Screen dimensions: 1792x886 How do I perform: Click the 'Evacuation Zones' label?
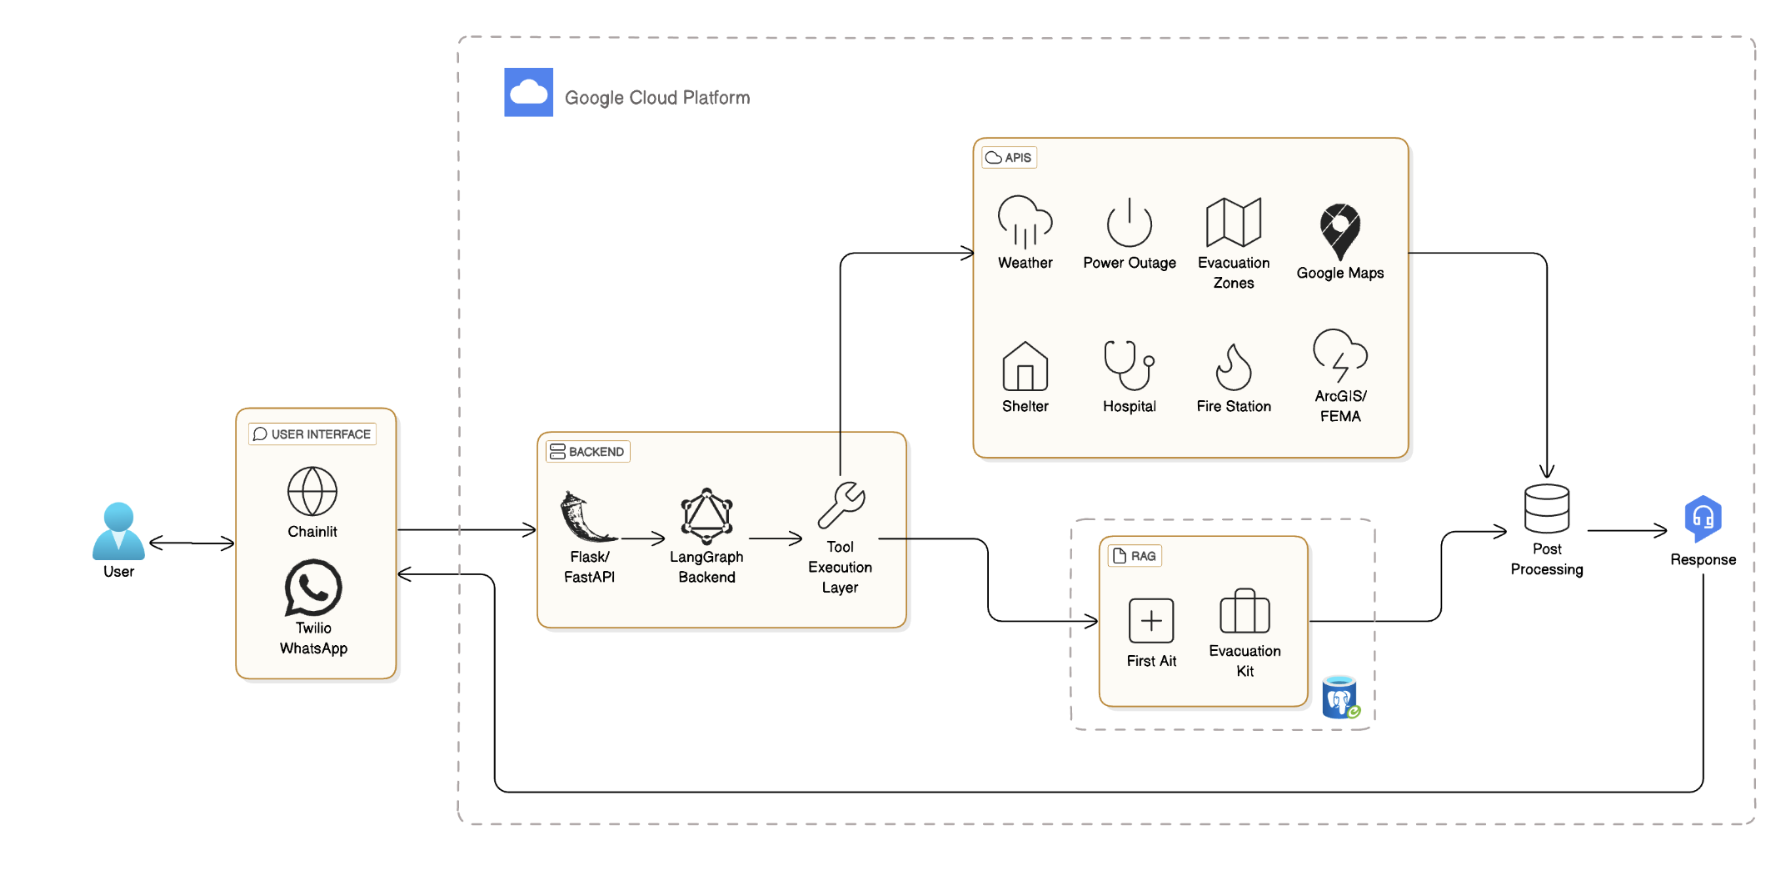(1233, 273)
